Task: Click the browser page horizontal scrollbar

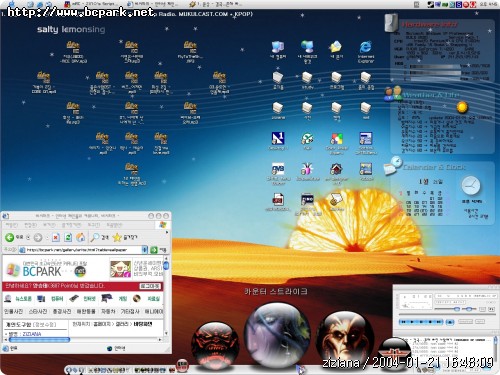Action: tap(83, 339)
